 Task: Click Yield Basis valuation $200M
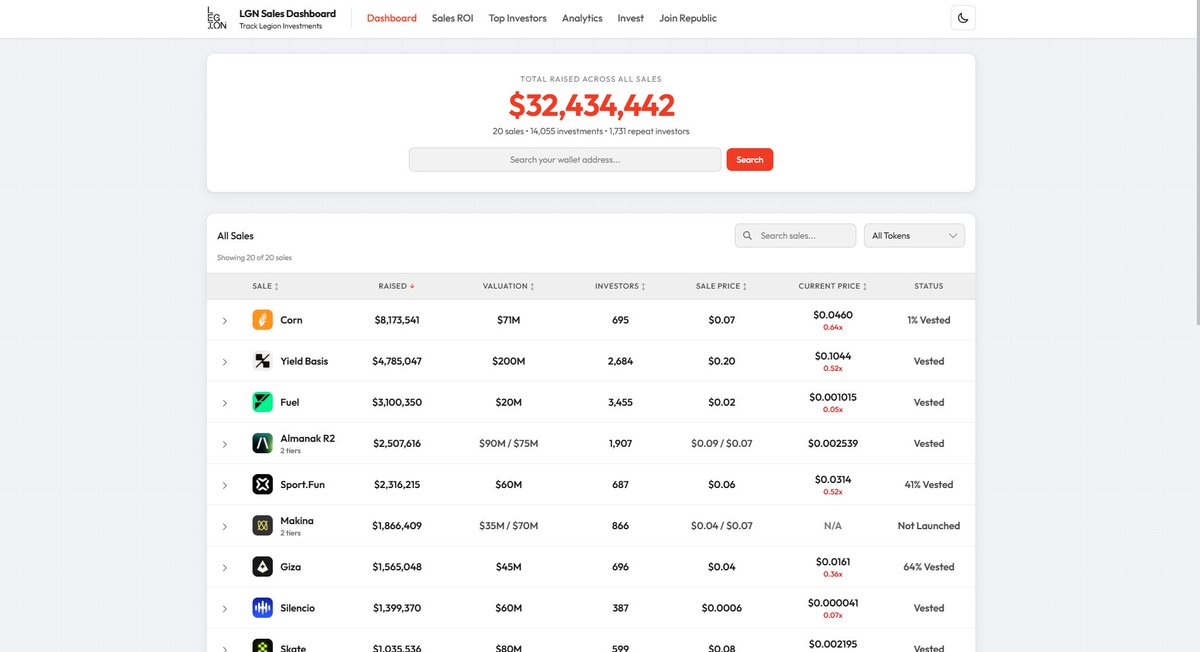pos(508,361)
